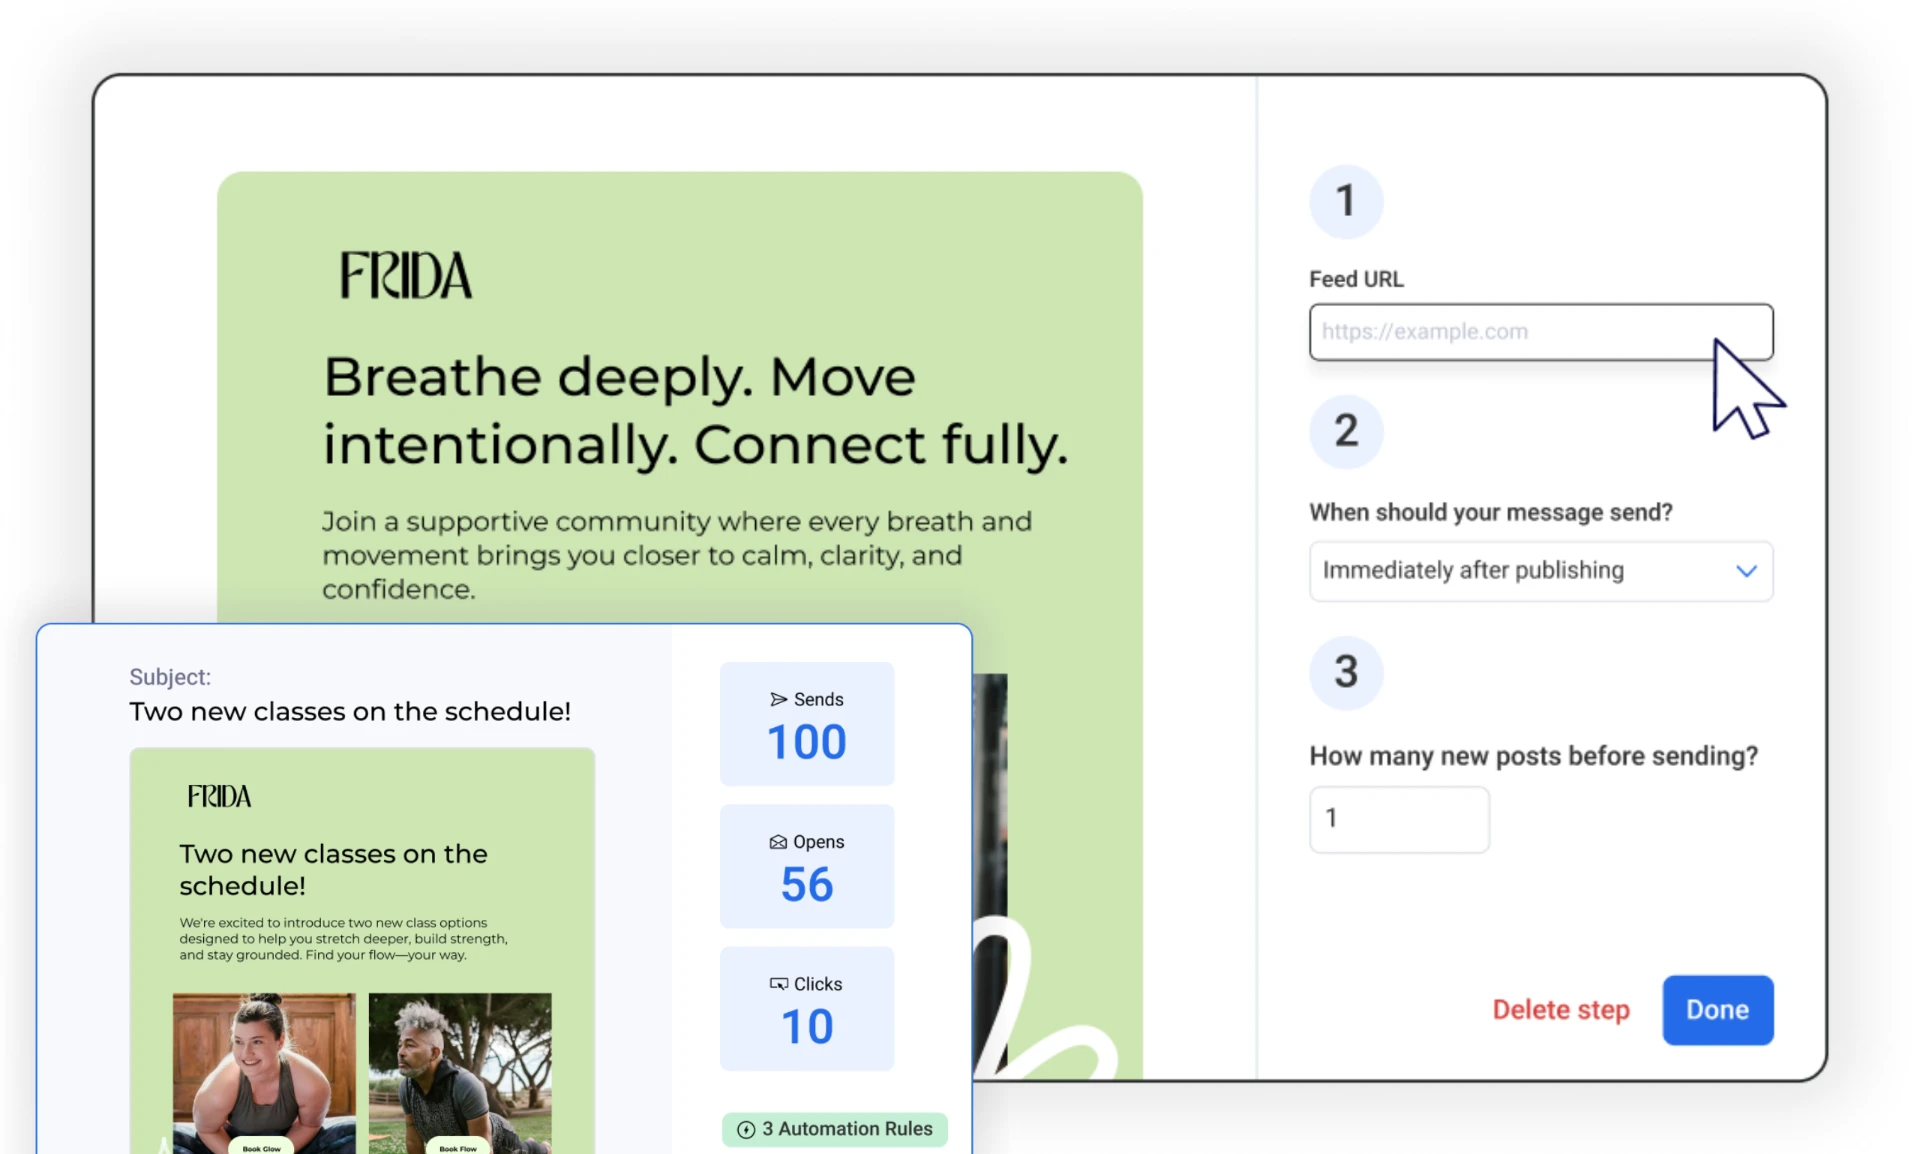Click the 'We're excited to introduce' paragraph

(x=343, y=939)
